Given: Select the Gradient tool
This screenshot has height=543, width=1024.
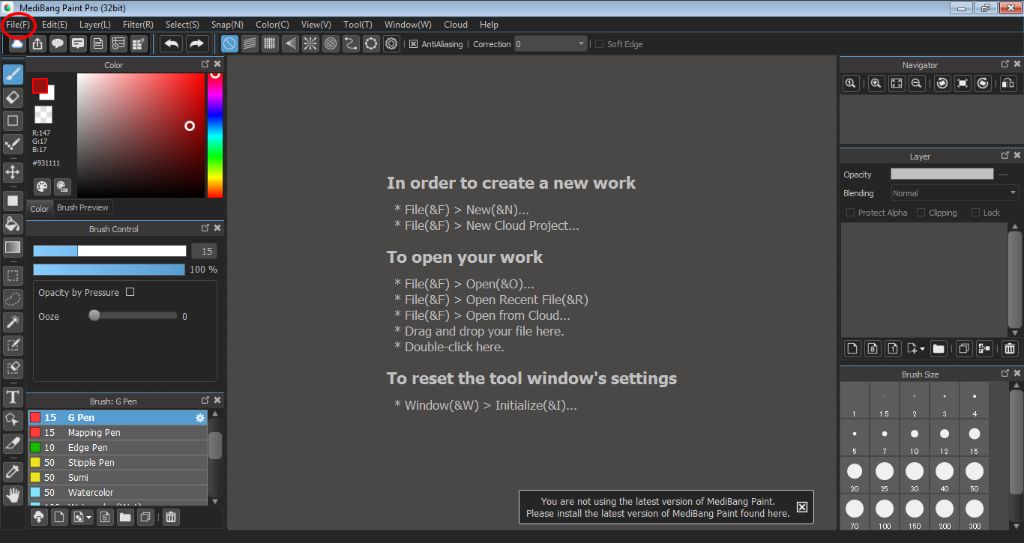Looking at the screenshot, I should click(12, 248).
